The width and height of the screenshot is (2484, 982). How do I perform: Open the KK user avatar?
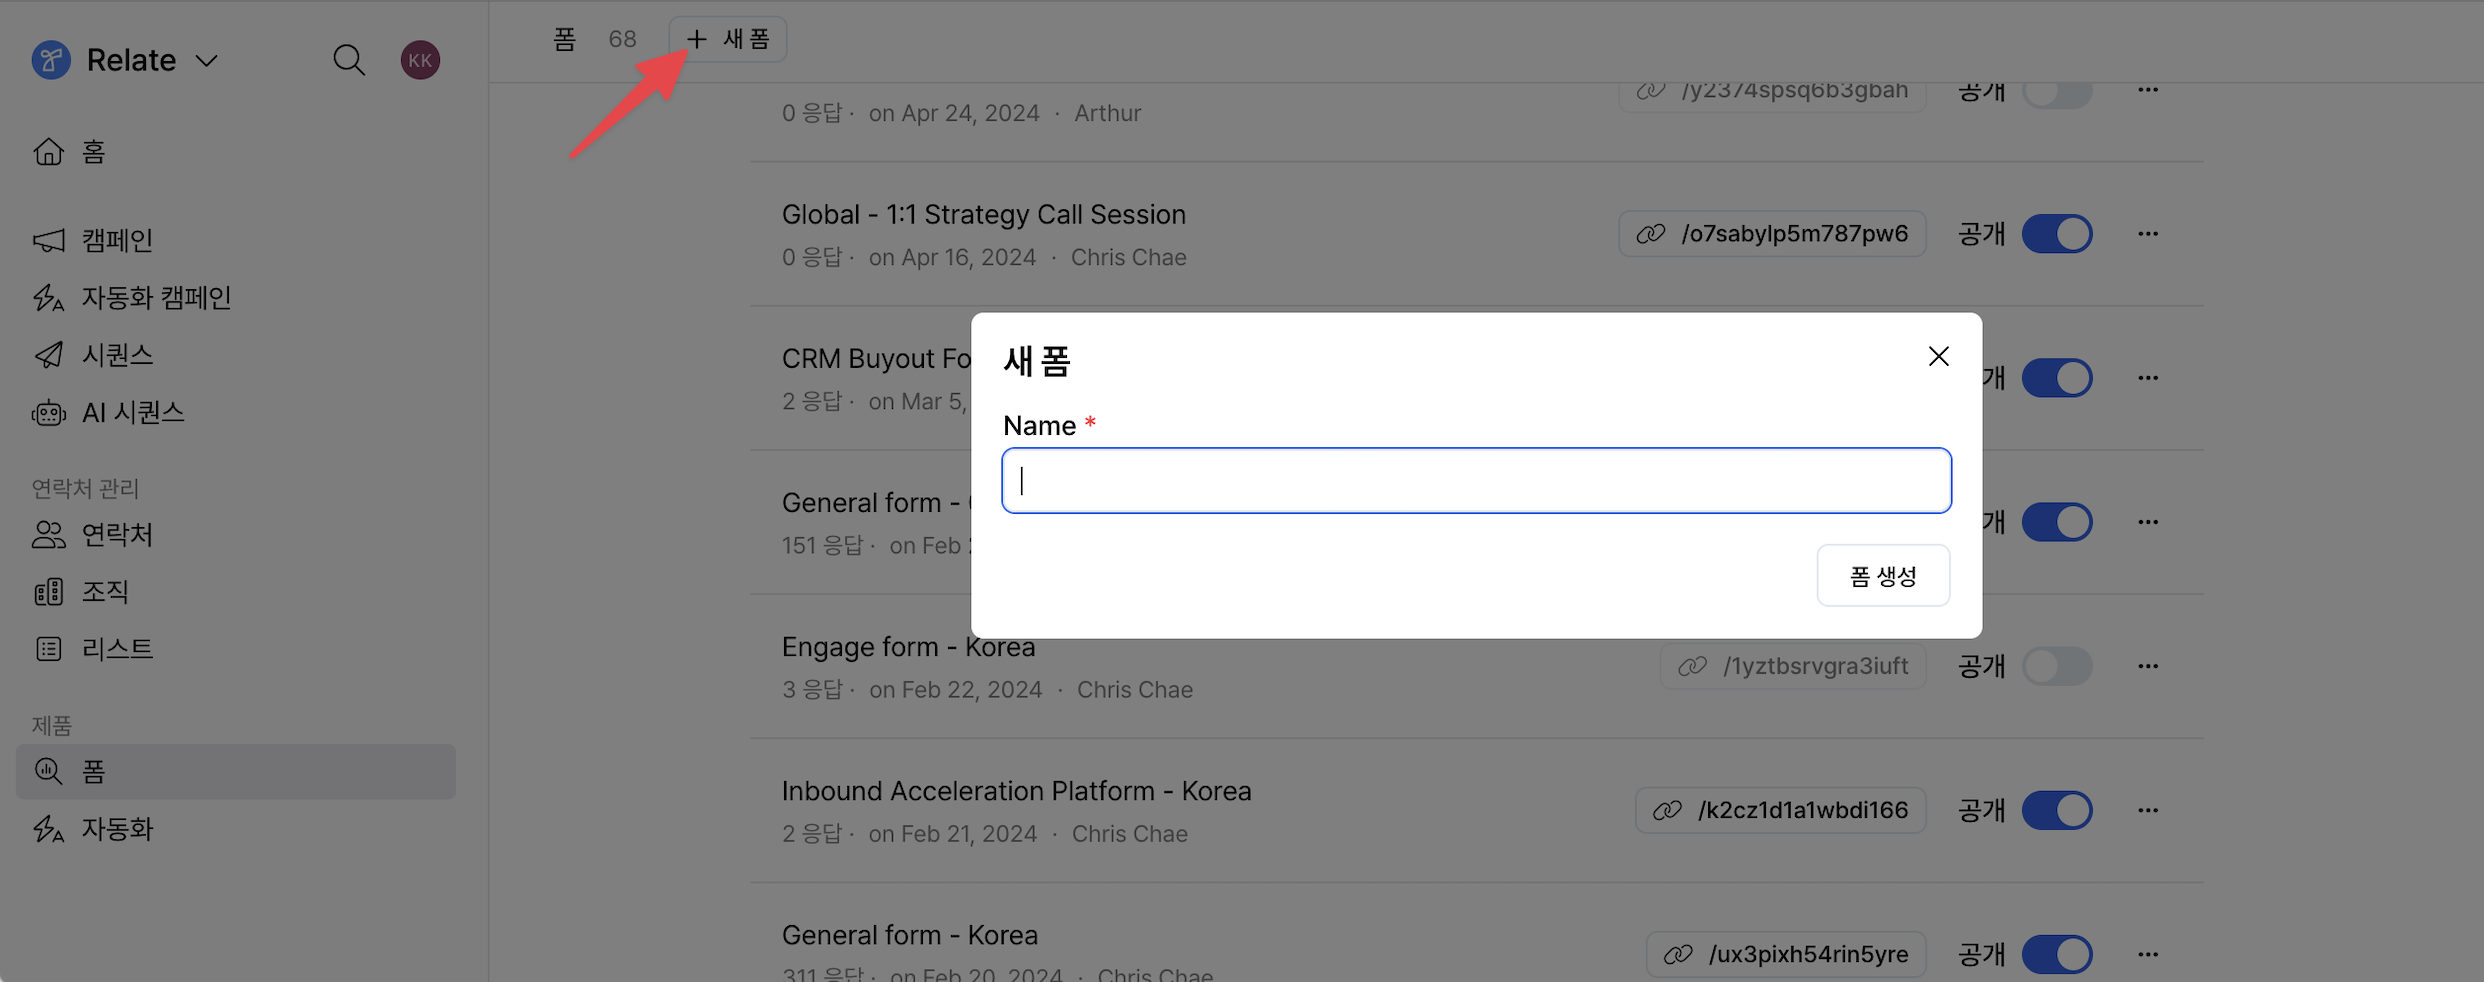(x=420, y=60)
